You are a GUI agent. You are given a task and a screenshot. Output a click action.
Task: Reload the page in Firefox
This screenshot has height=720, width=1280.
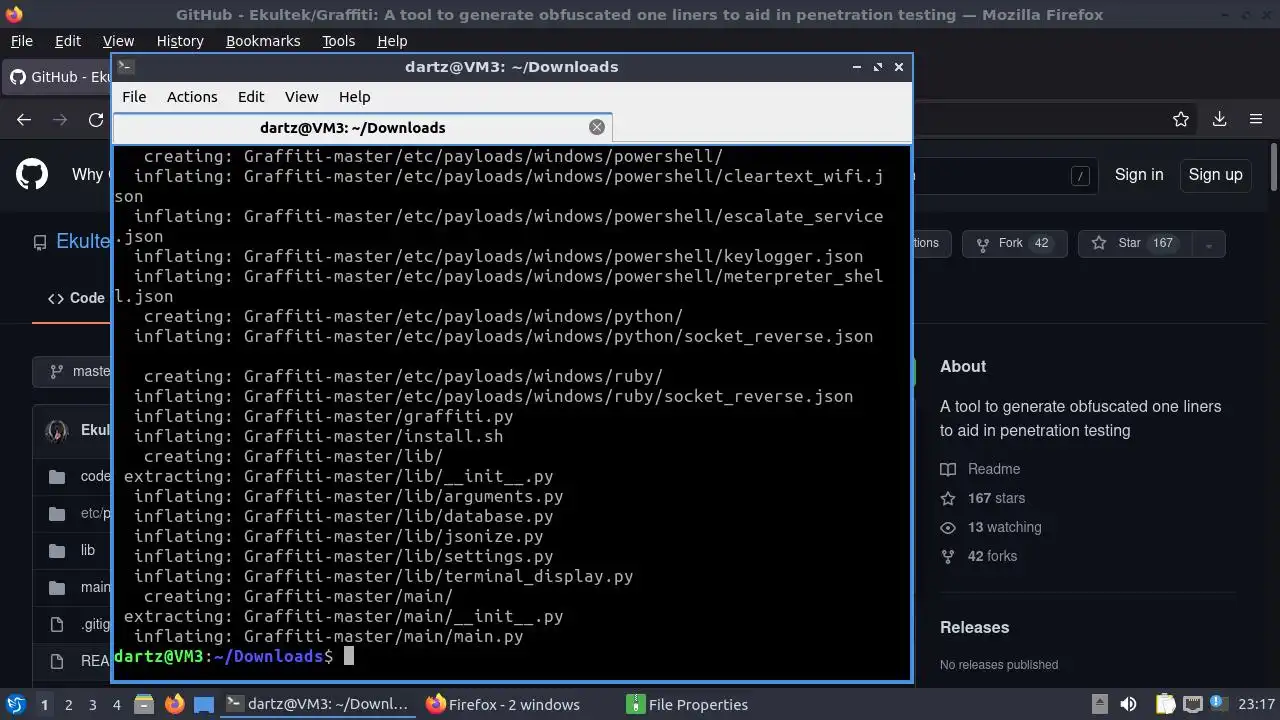click(x=96, y=120)
